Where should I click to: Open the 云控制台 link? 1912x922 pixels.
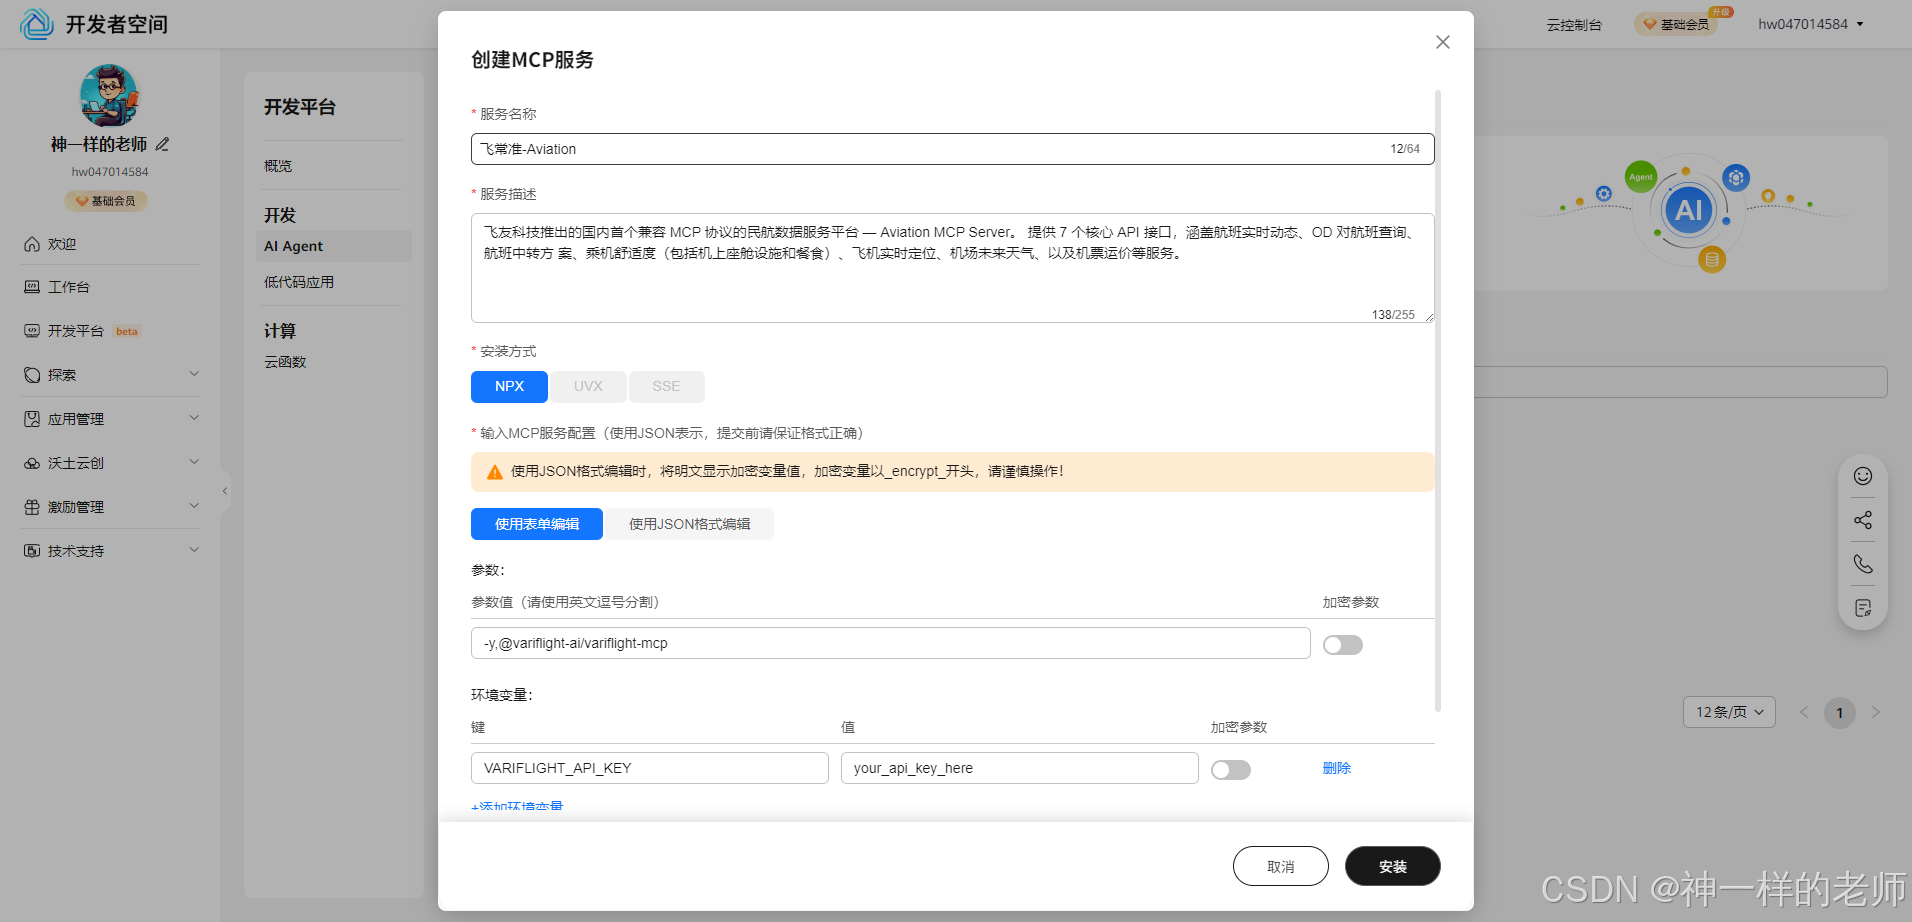coord(1574,24)
